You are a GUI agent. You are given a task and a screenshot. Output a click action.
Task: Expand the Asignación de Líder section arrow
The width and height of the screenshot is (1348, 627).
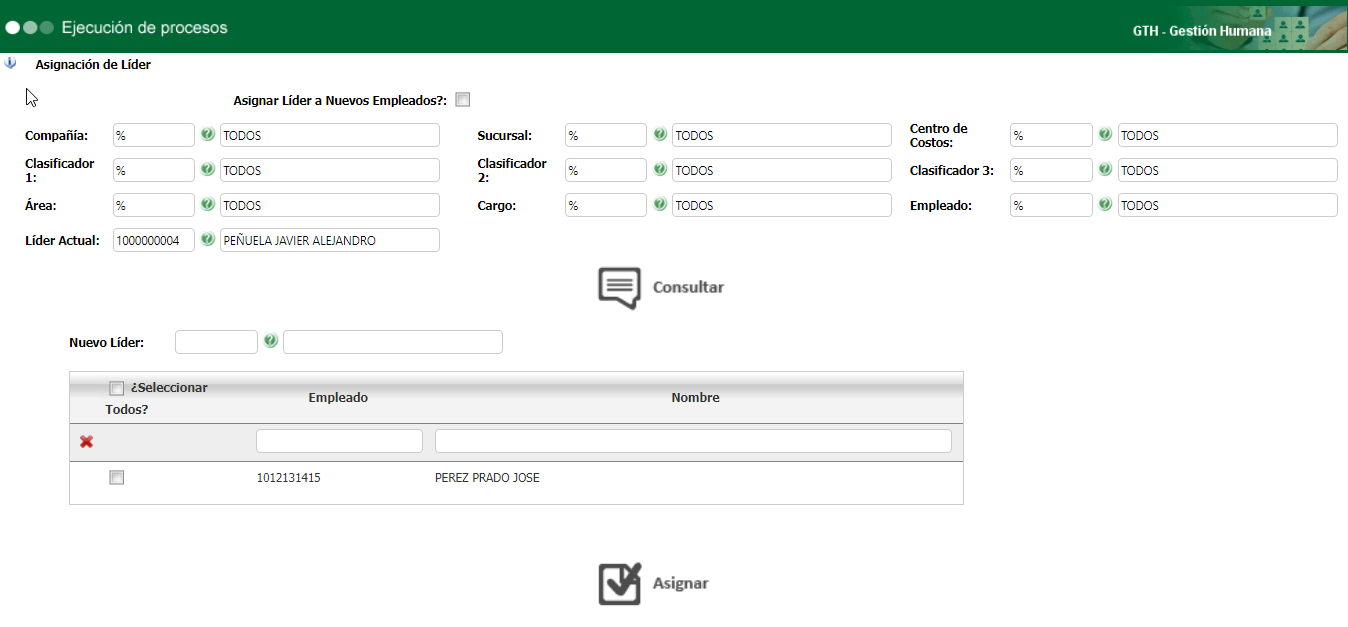[11, 64]
